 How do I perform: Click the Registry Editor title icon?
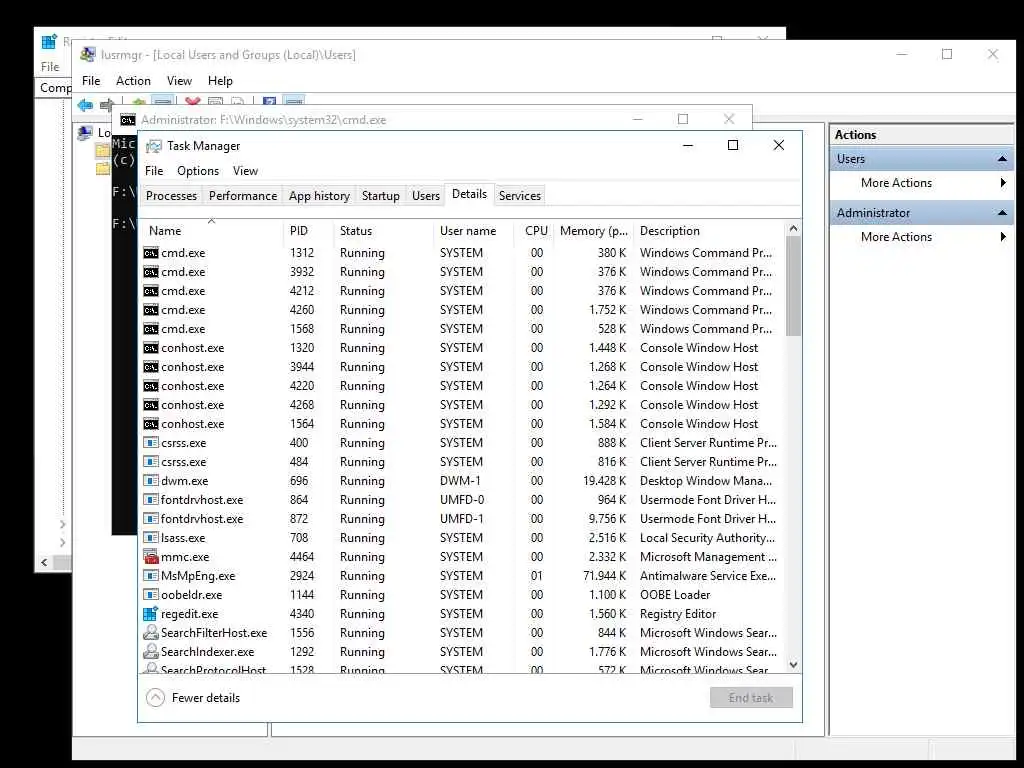point(49,42)
